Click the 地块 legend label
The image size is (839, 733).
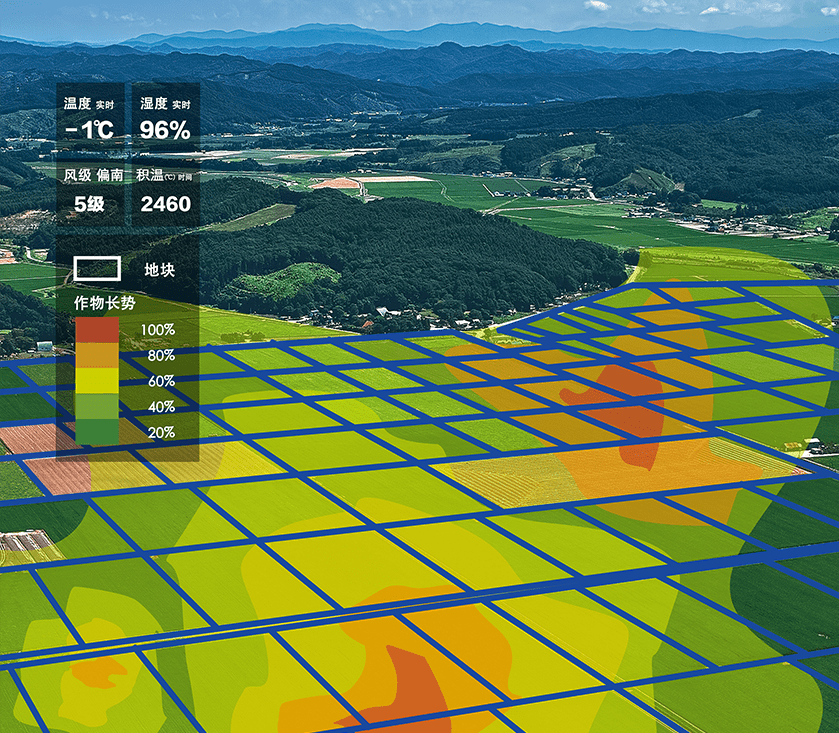tap(160, 269)
